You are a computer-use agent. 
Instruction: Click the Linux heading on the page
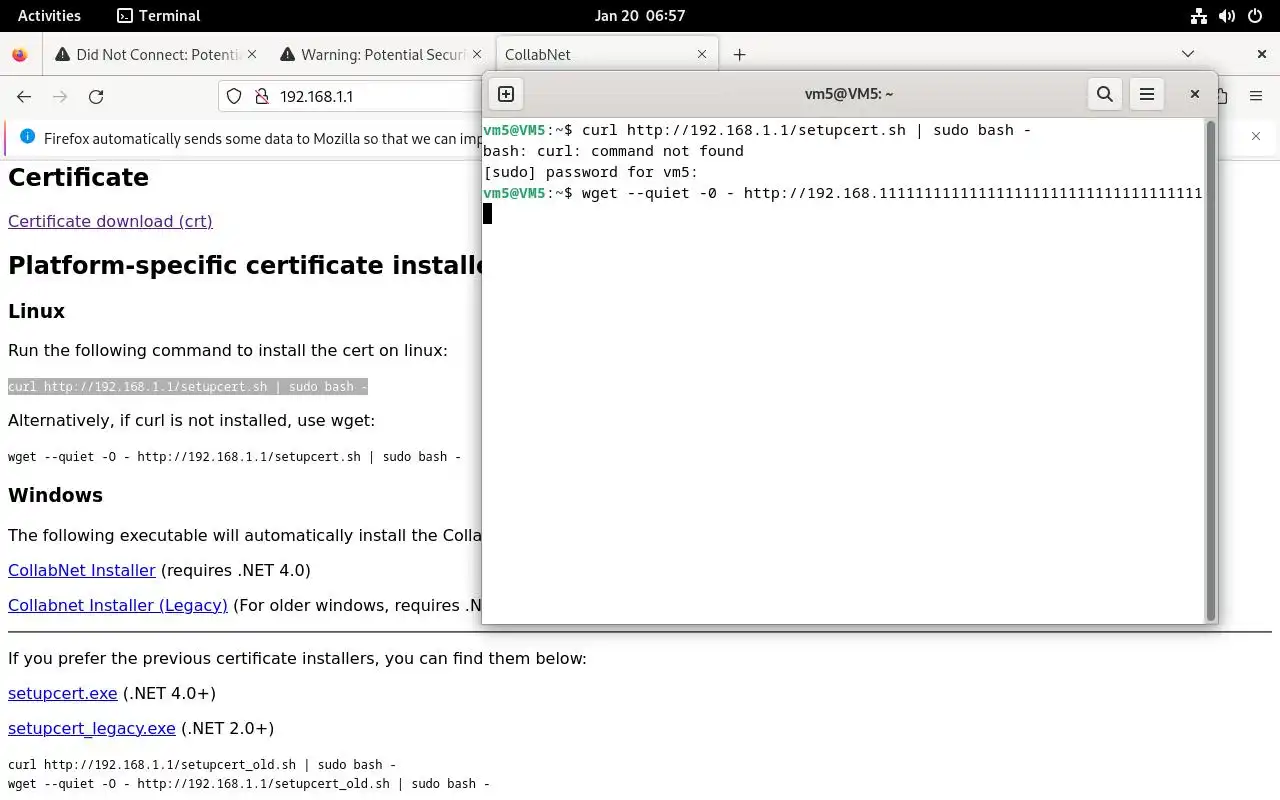pos(36,311)
